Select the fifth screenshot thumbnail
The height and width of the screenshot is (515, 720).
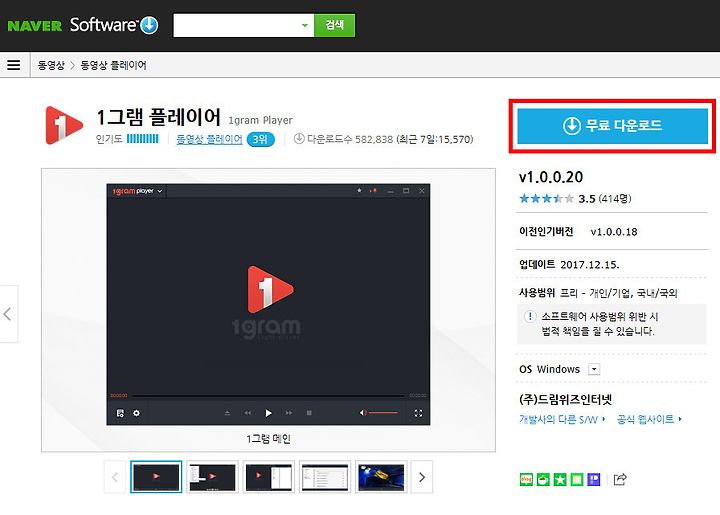coord(381,477)
